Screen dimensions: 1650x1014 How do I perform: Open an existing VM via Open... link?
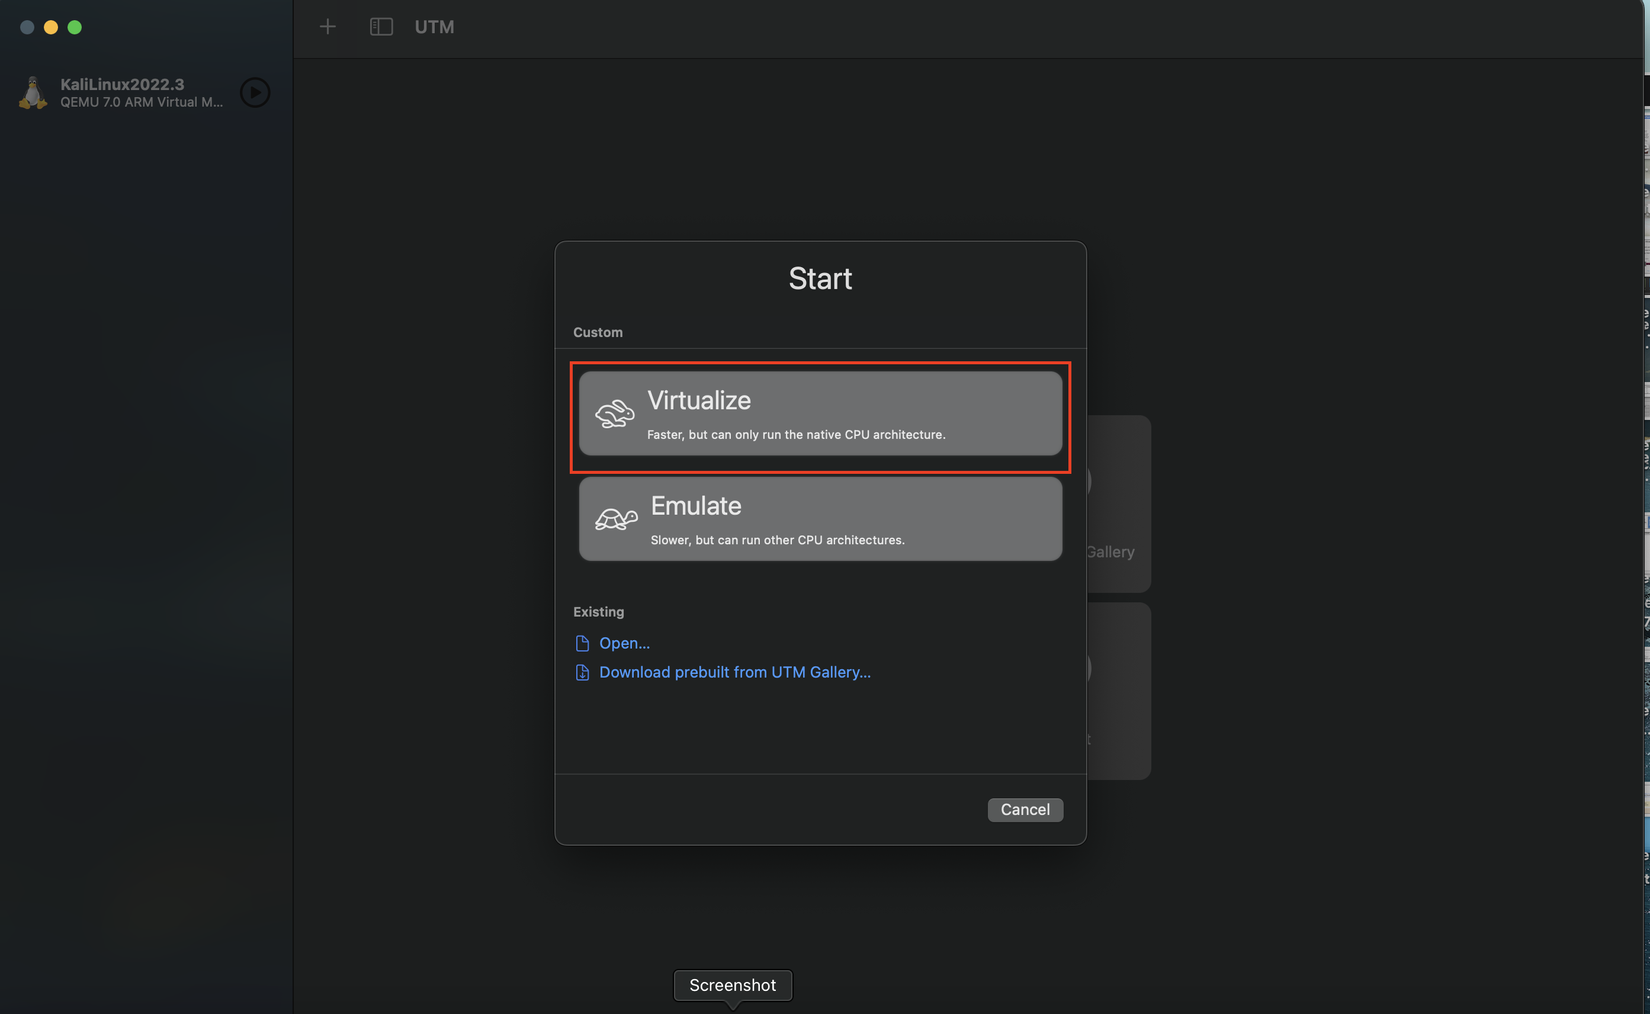click(x=624, y=643)
